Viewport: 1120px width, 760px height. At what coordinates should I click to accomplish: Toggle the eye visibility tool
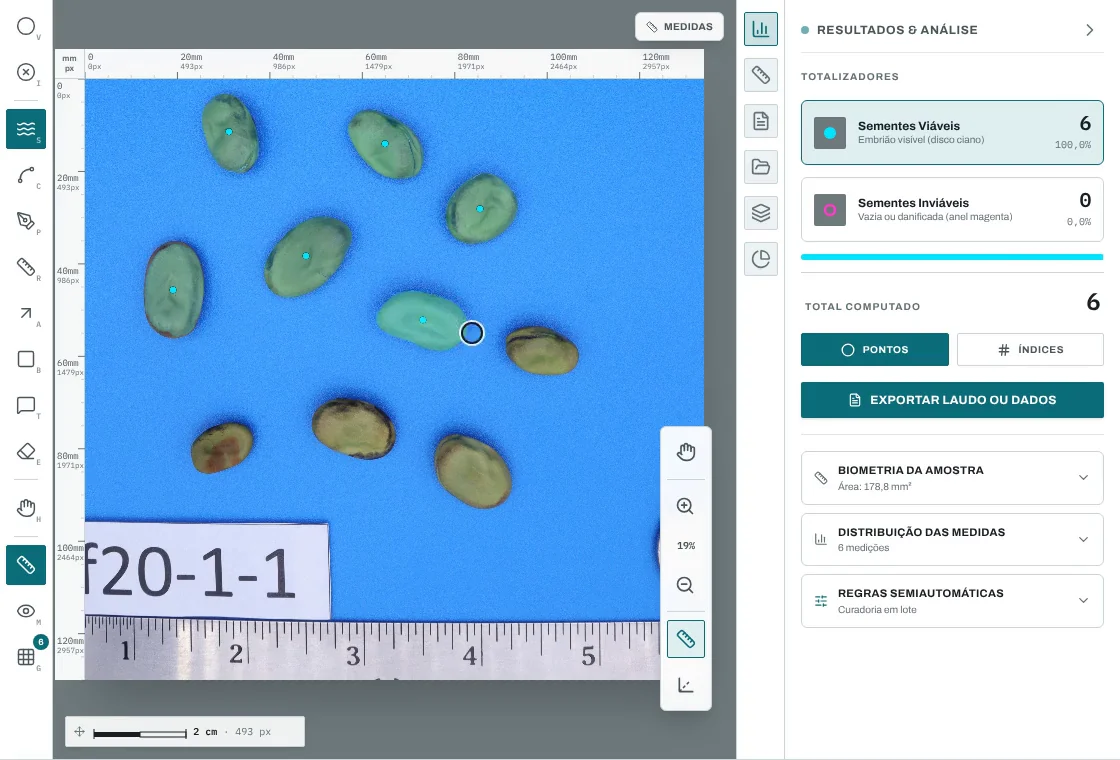pos(26,611)
